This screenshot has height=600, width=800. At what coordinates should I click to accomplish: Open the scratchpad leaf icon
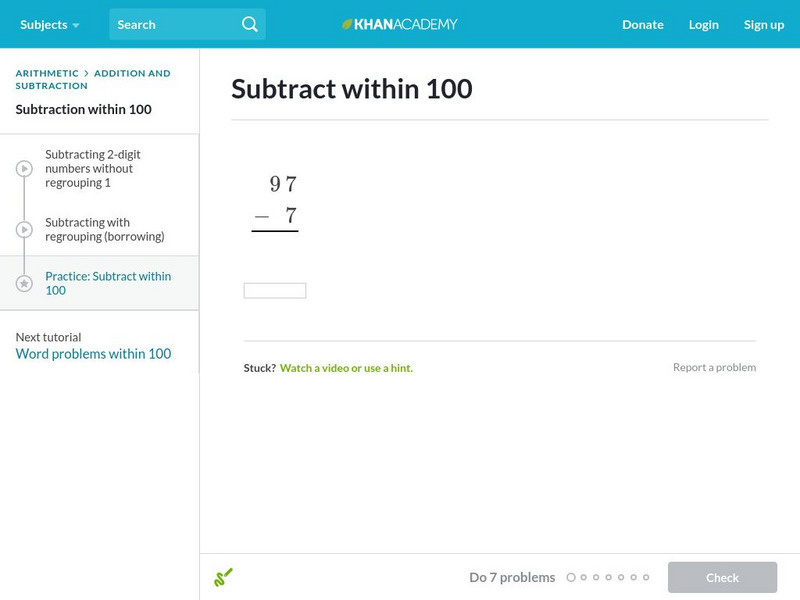(x=224, y=577)
